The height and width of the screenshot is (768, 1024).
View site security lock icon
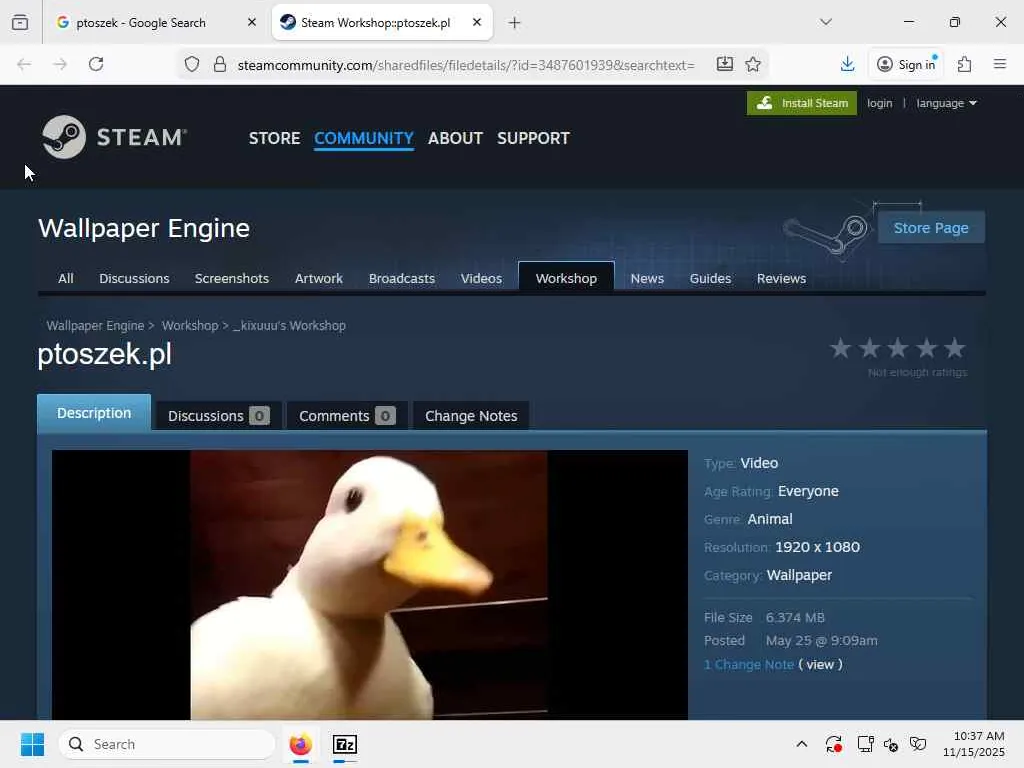tap(220, 64)
